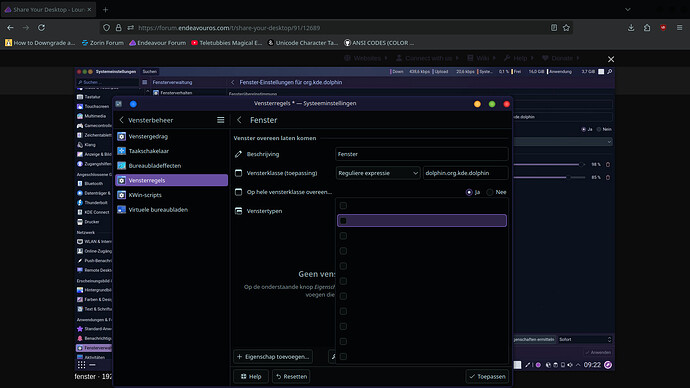690x388 pixels.
Task: Click volume icon in screenshot system tray
Action: coord(570,365)
